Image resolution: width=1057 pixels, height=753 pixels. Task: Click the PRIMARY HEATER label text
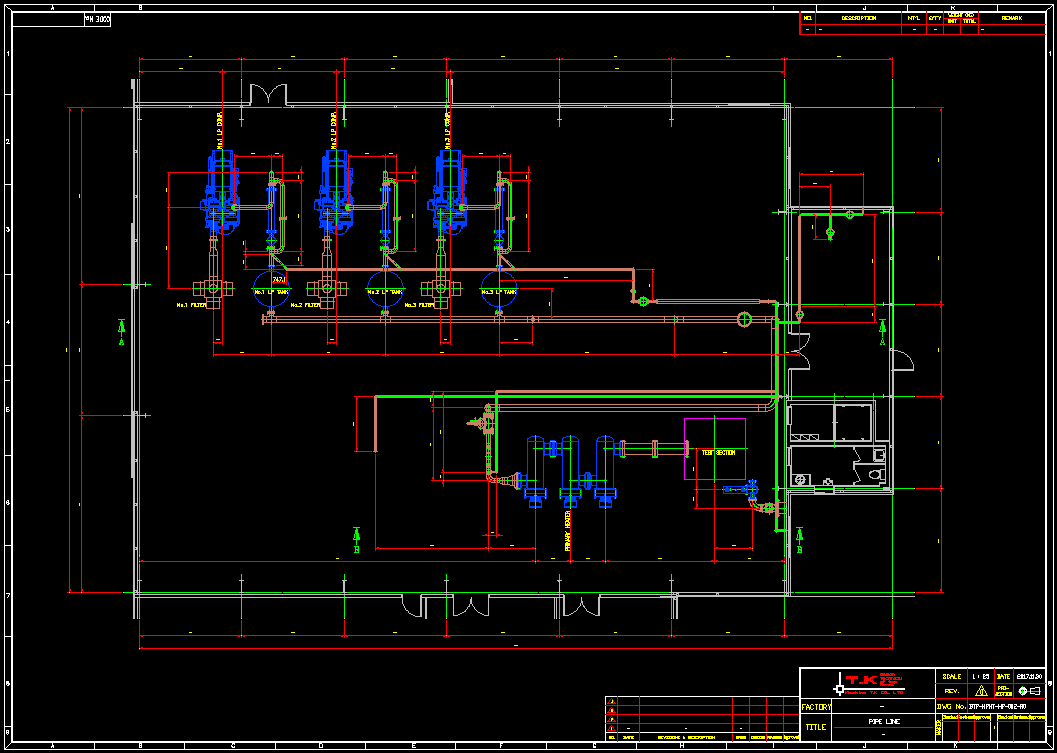(568, 532)
